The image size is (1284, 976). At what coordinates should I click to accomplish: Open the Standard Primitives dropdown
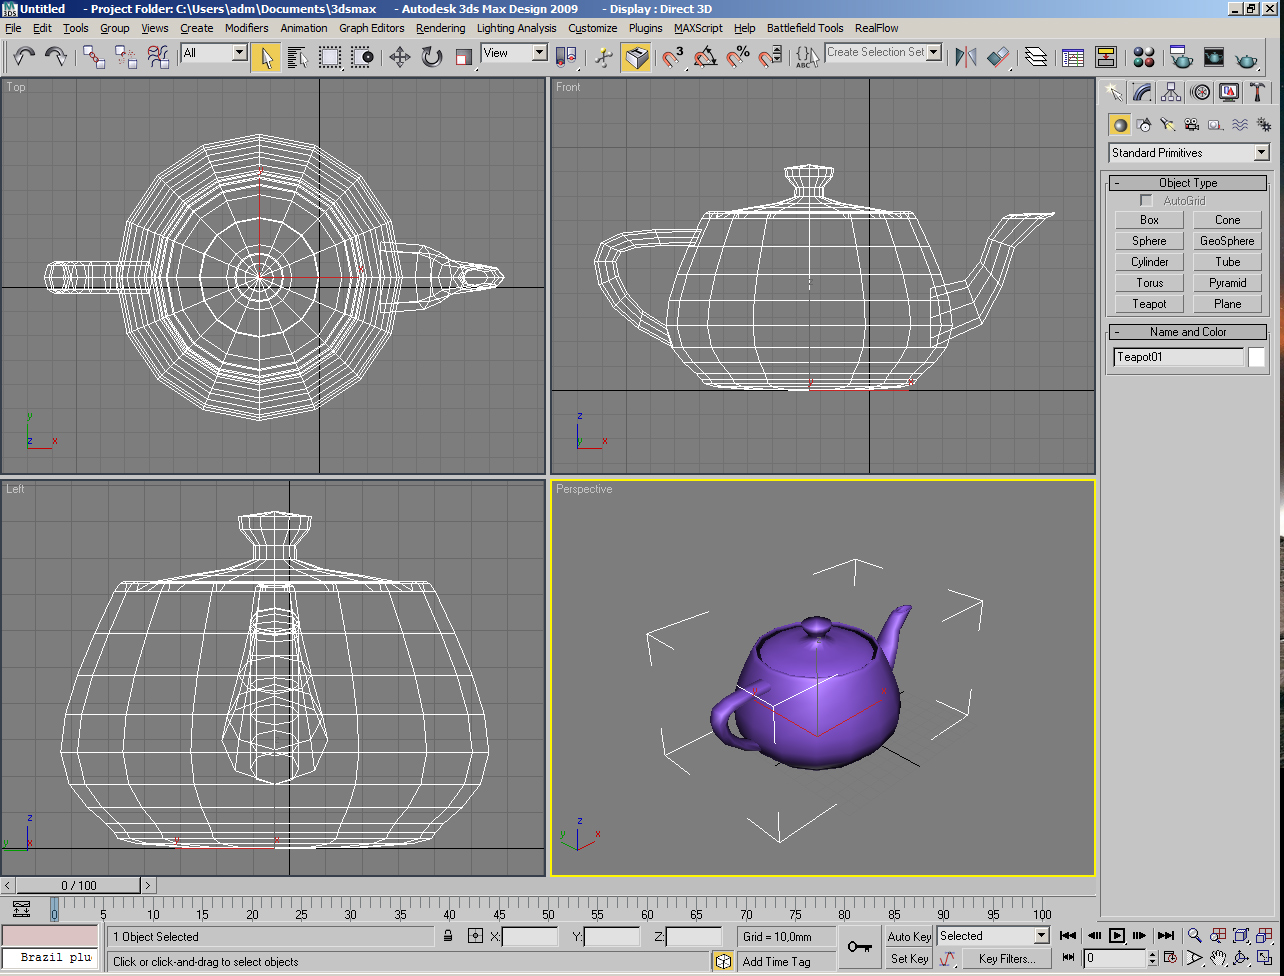coord(1260,153)
